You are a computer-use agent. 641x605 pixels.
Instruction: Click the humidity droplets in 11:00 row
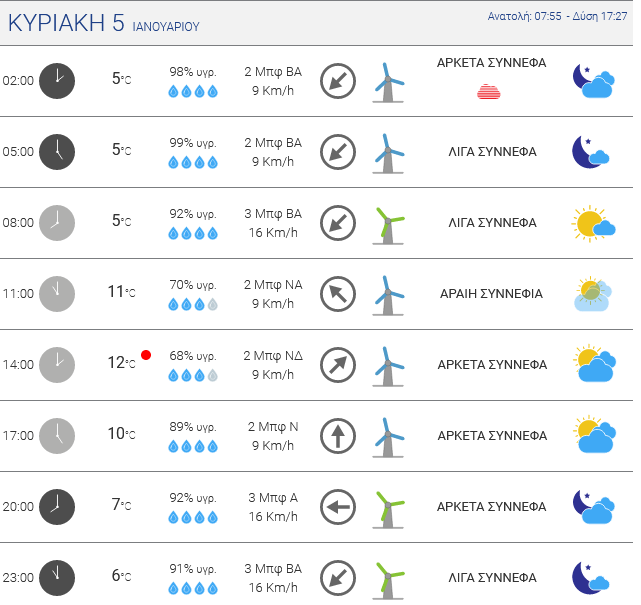(192, 304)
